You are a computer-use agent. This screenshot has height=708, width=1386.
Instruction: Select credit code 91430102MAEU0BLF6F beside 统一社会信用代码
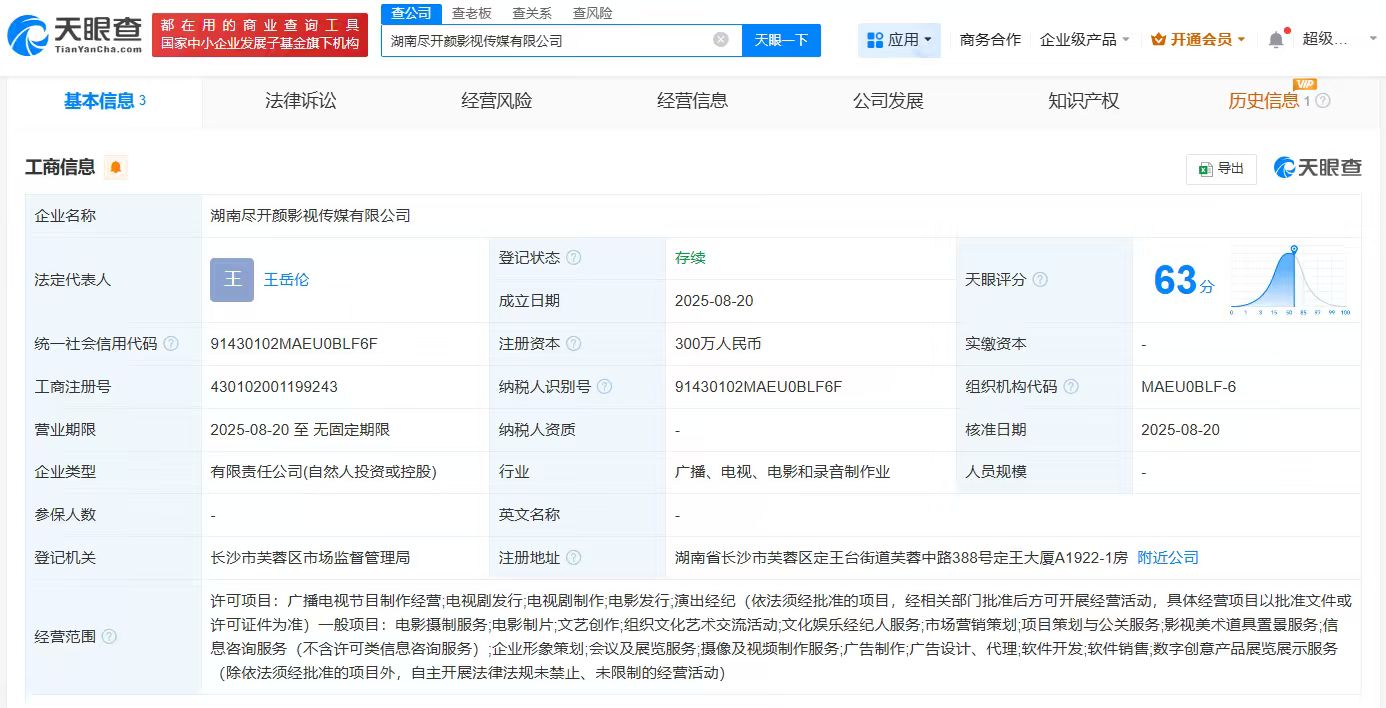tap(294, 344)
